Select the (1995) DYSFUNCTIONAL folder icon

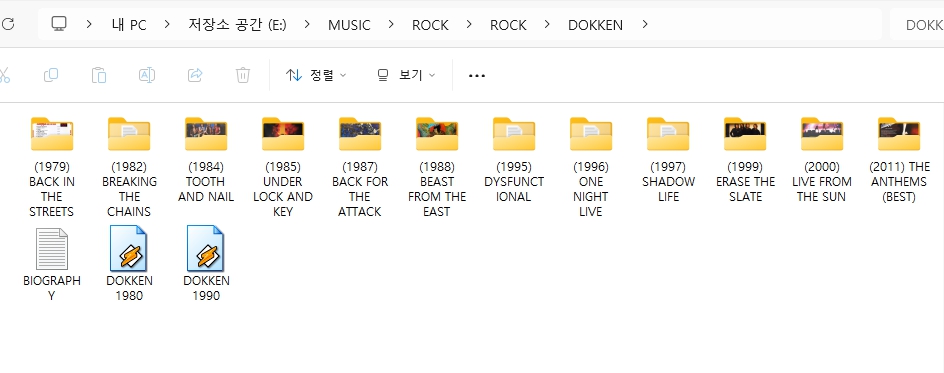click(514, 134)
